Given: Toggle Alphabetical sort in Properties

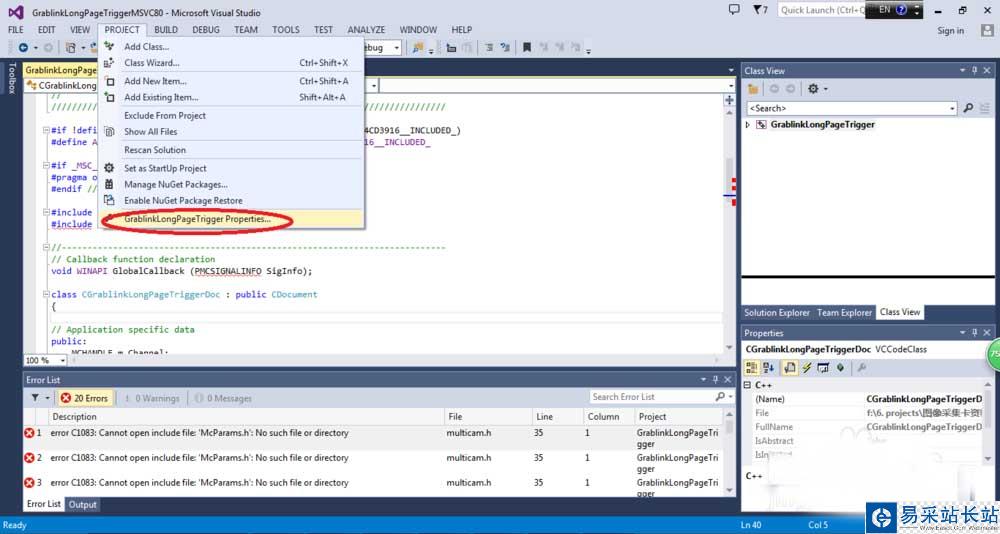Looking at the screenshot, I should [x=768, y=367].
